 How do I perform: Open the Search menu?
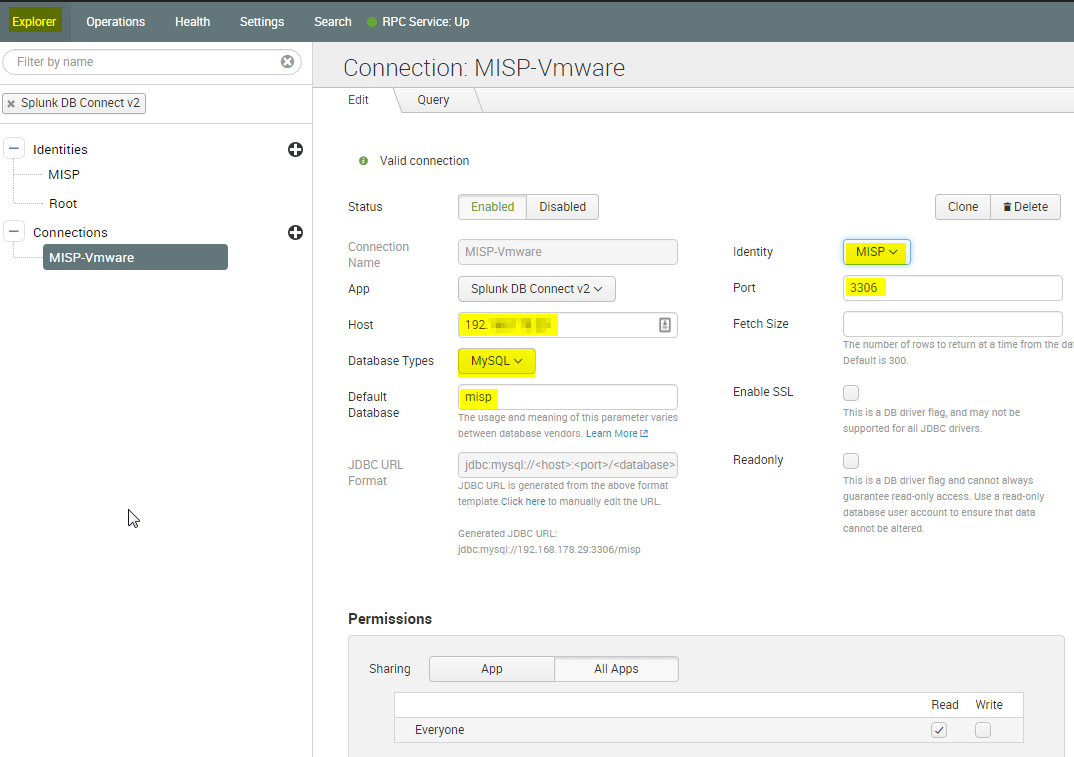[x=333, y=21]
